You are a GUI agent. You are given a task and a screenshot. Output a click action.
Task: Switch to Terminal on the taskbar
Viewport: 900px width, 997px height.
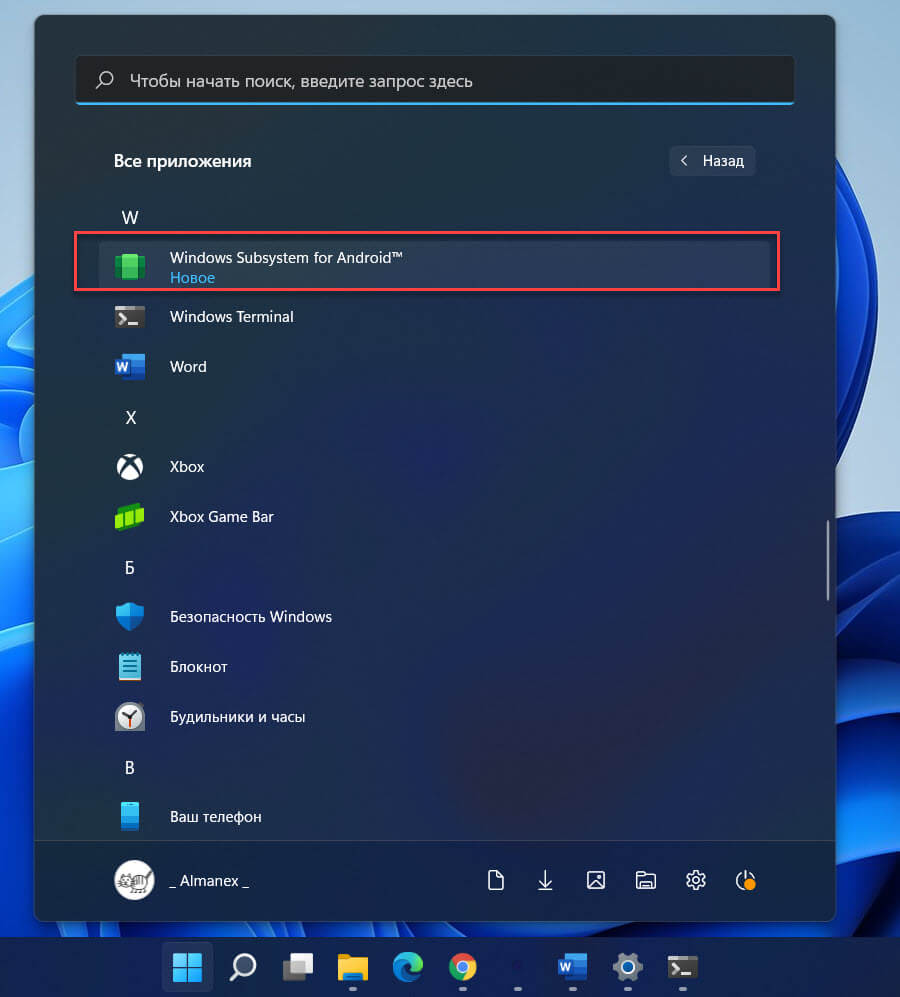pos(682,967)
